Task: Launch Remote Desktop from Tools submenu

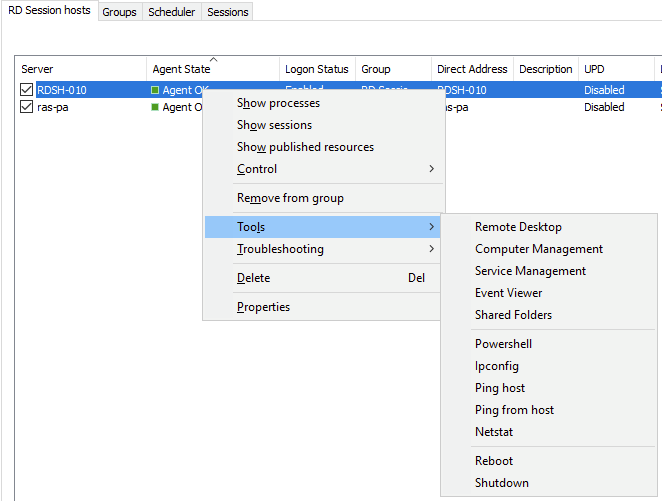Action: (549, 227)
